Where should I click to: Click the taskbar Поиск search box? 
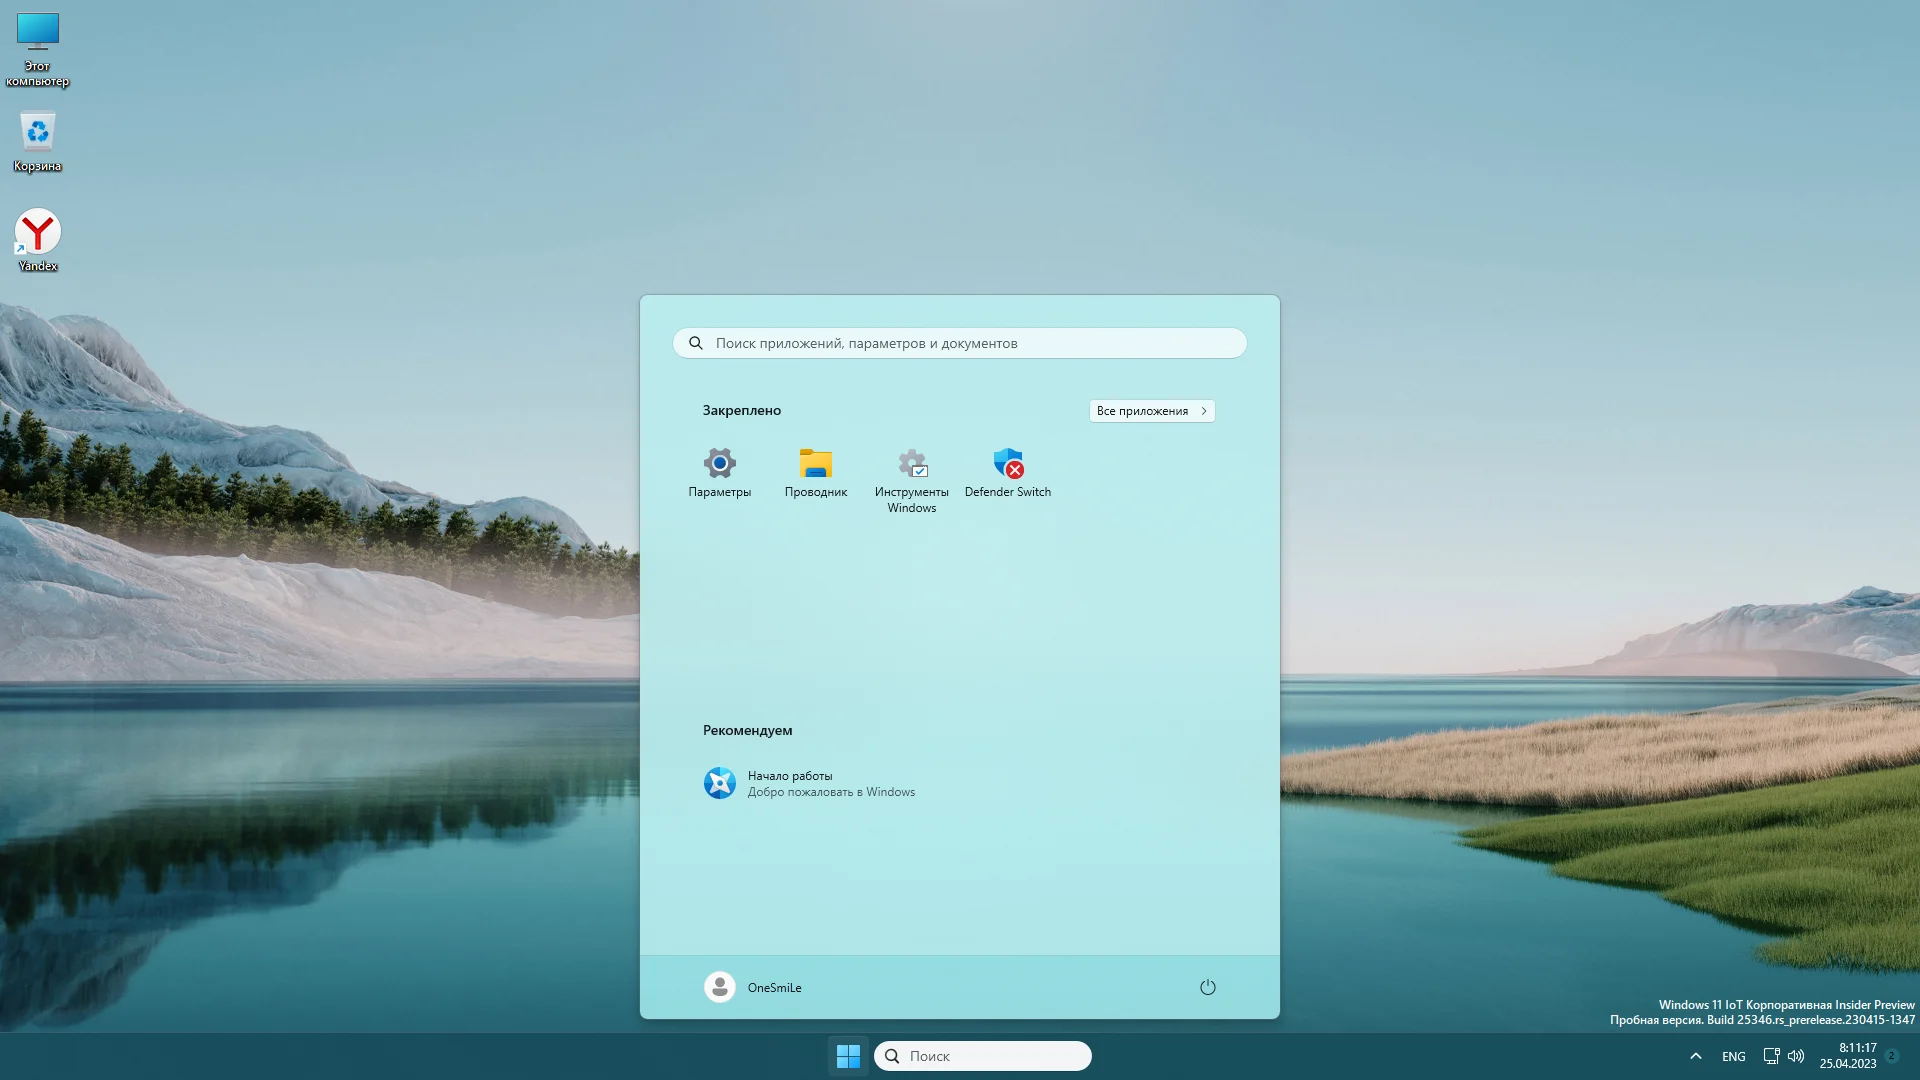click(982, 1056)
